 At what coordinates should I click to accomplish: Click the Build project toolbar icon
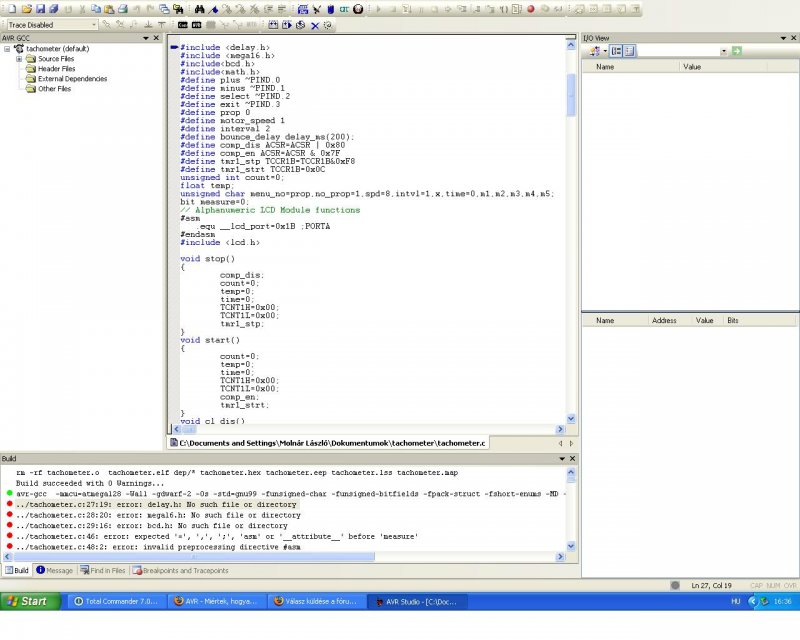click(303, 9)
